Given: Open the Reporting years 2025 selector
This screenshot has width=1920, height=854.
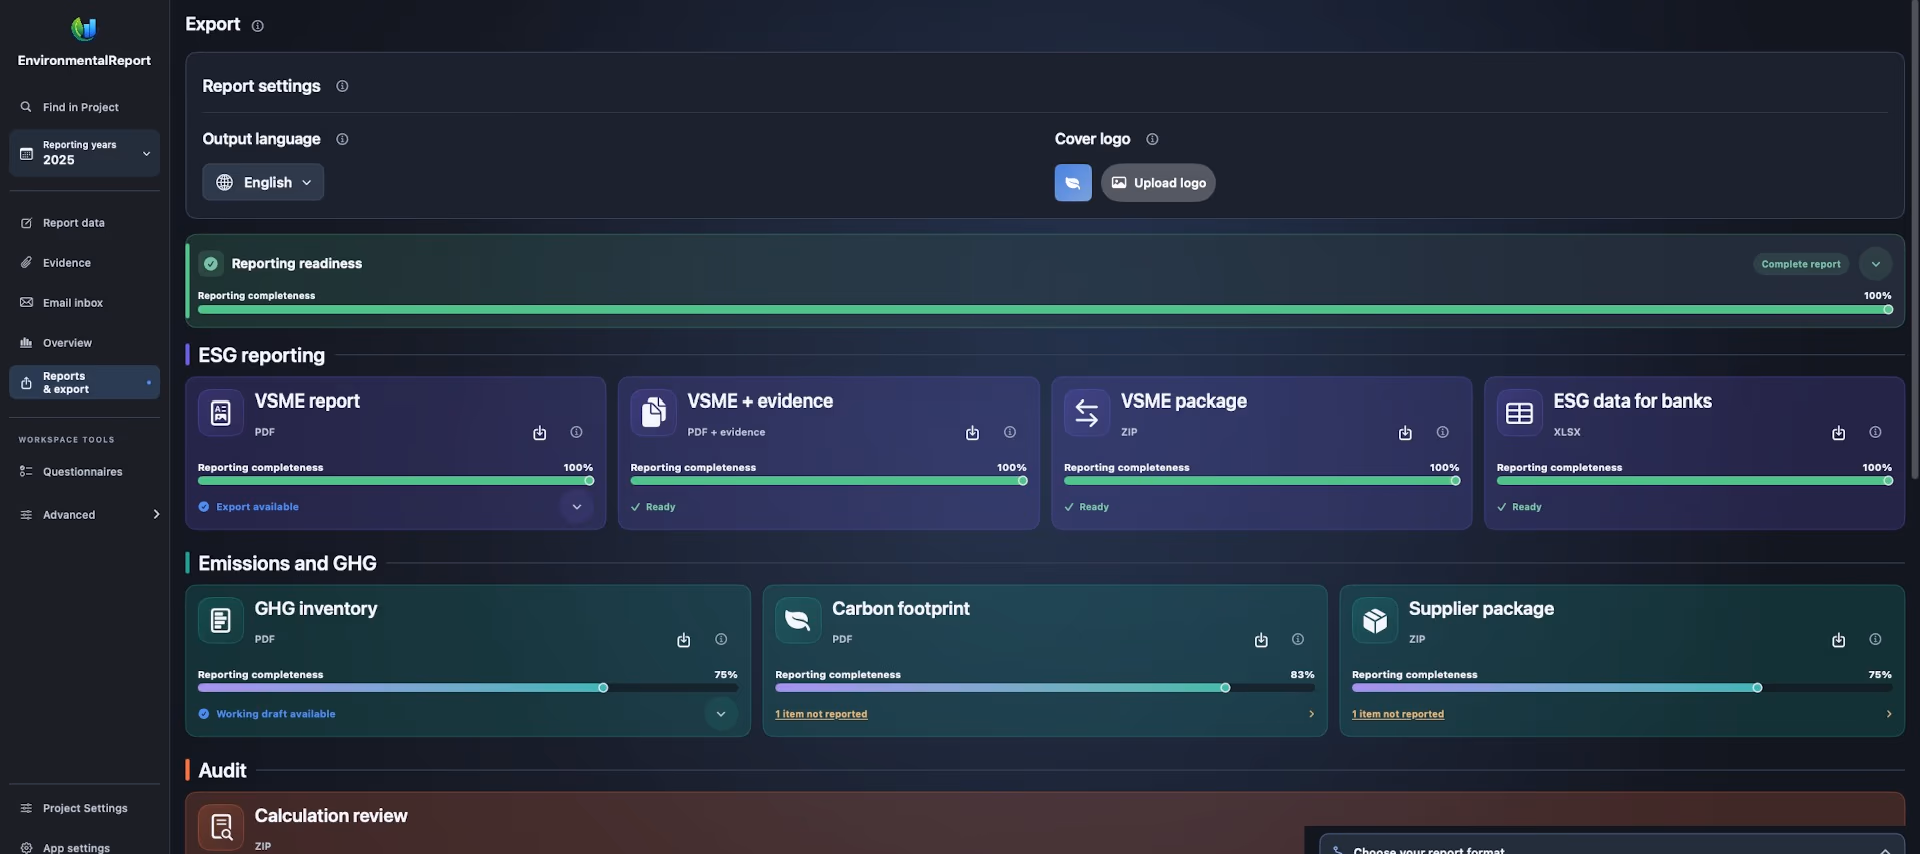Looking at the screenshot, I should tap(84, 153).
